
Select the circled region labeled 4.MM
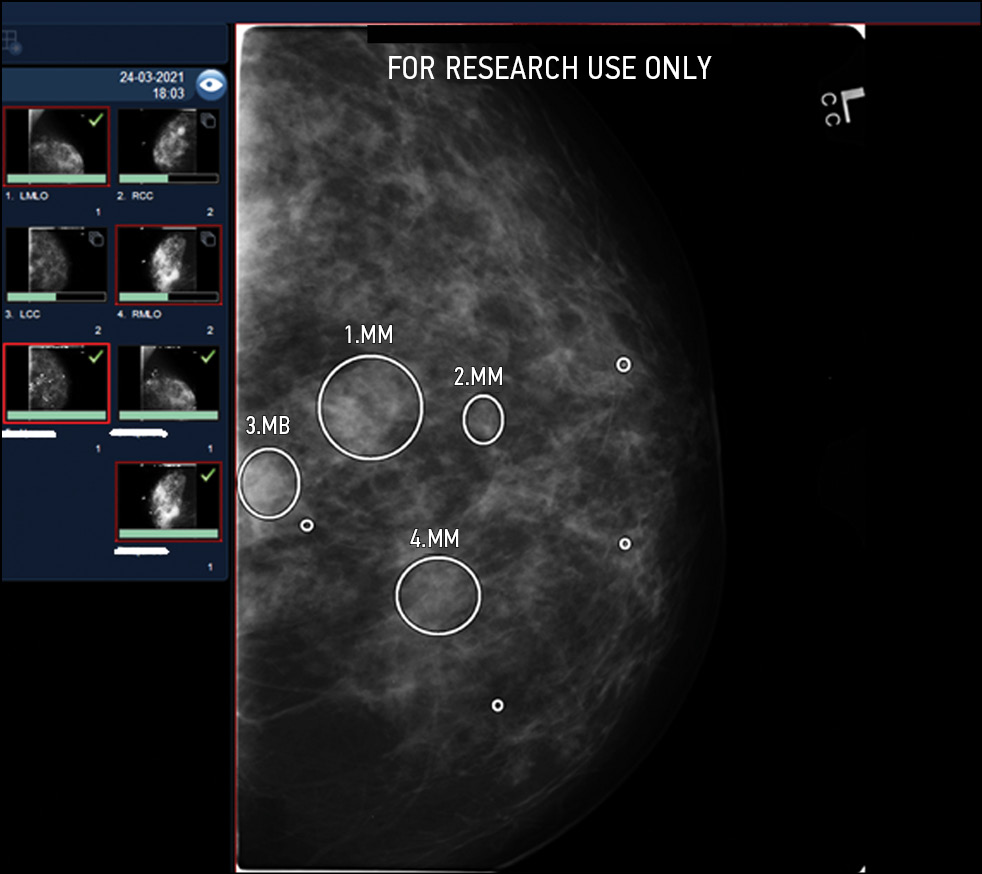click(x=438, y=596)
